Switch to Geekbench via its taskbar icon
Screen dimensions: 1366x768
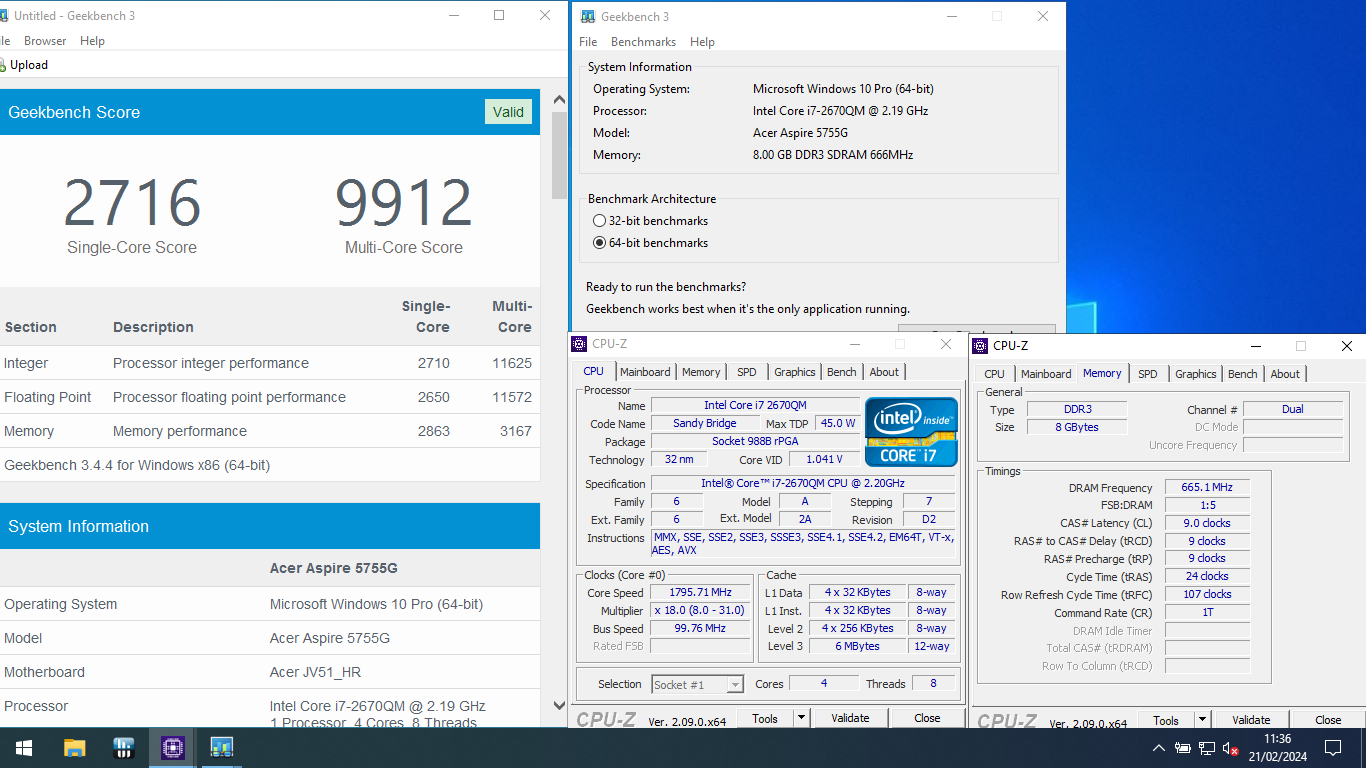tap(221, 747)
